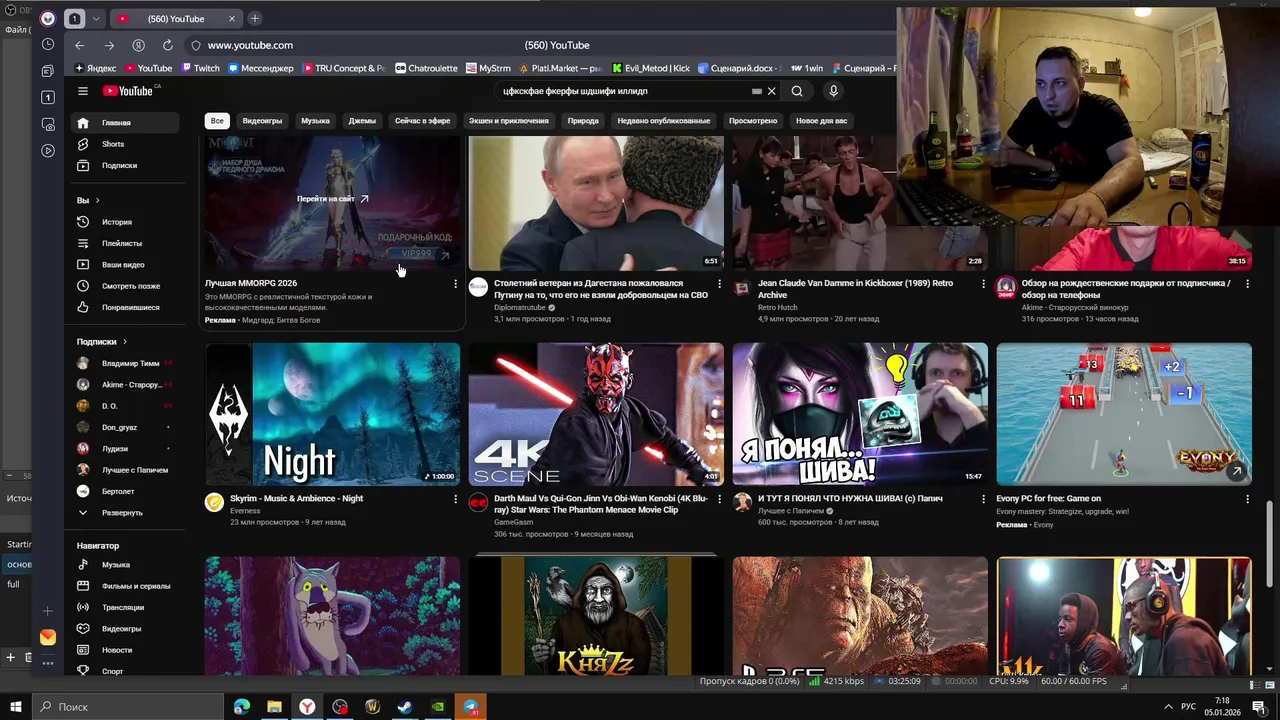Open the Plati.Market bookmark
The width and height of the screenshot is (1280, 720).
pos(560,68)
